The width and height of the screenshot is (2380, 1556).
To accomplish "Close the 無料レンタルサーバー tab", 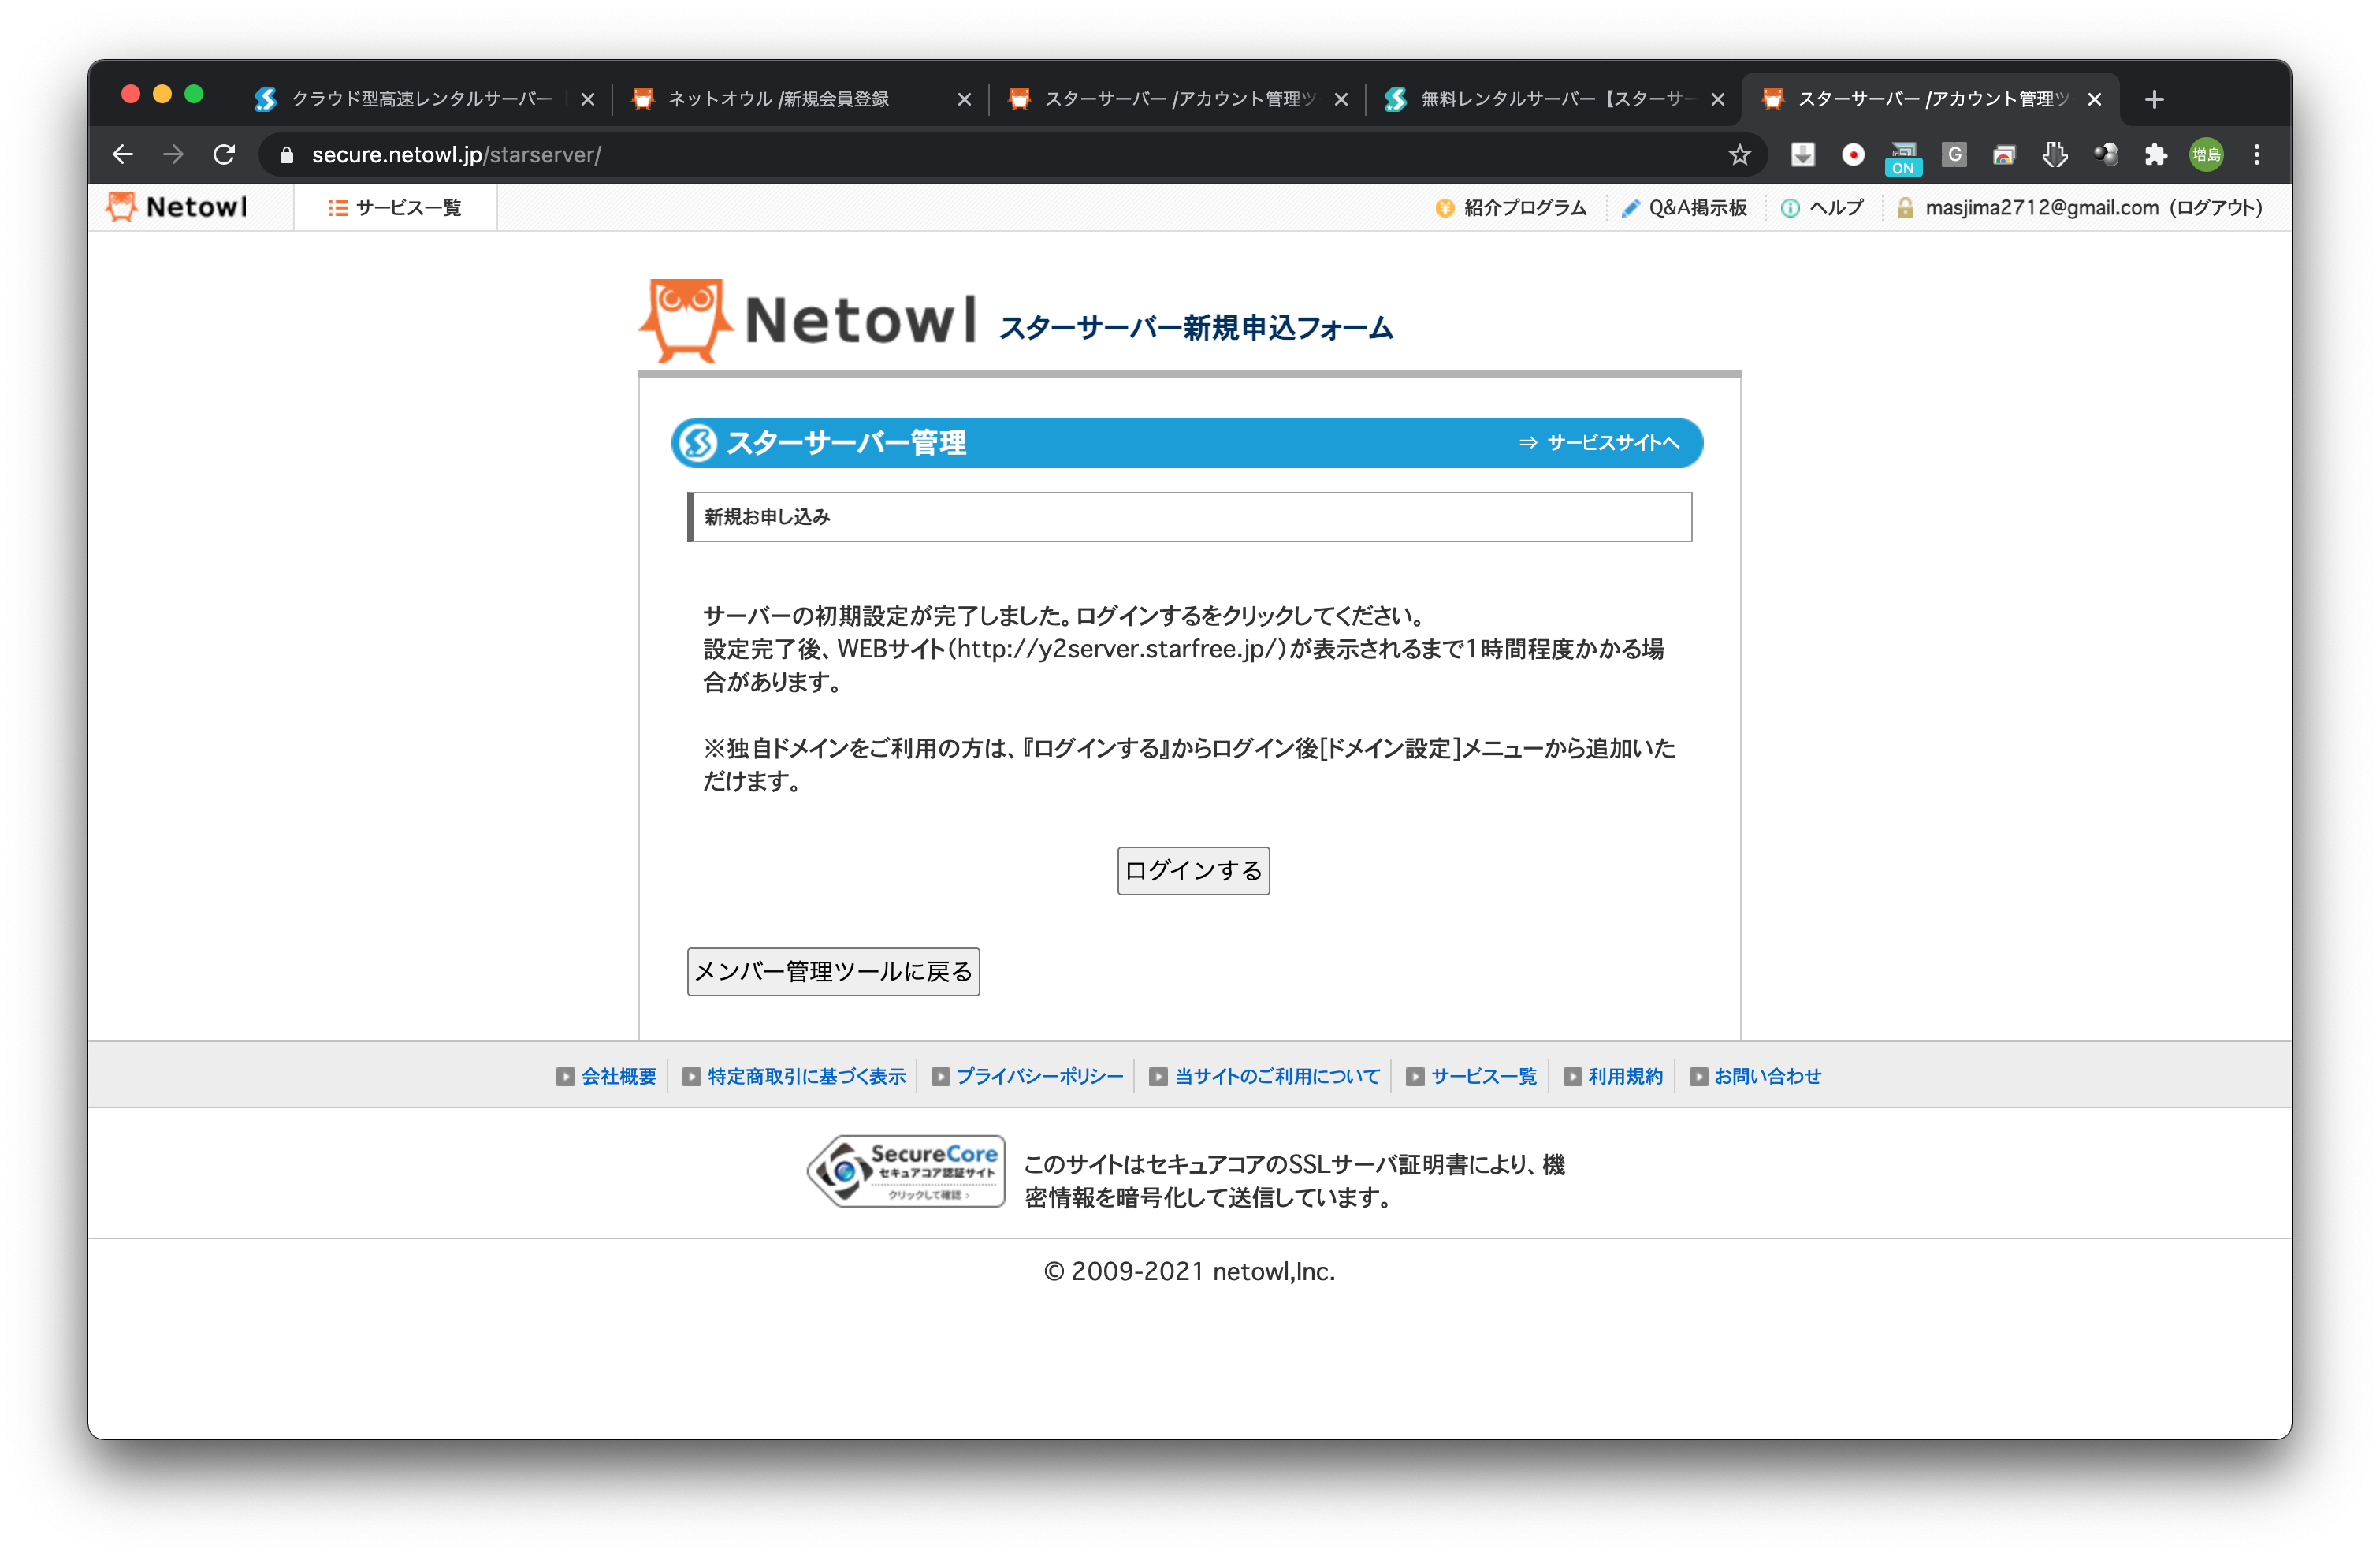I will click(x=1718, y=99).
